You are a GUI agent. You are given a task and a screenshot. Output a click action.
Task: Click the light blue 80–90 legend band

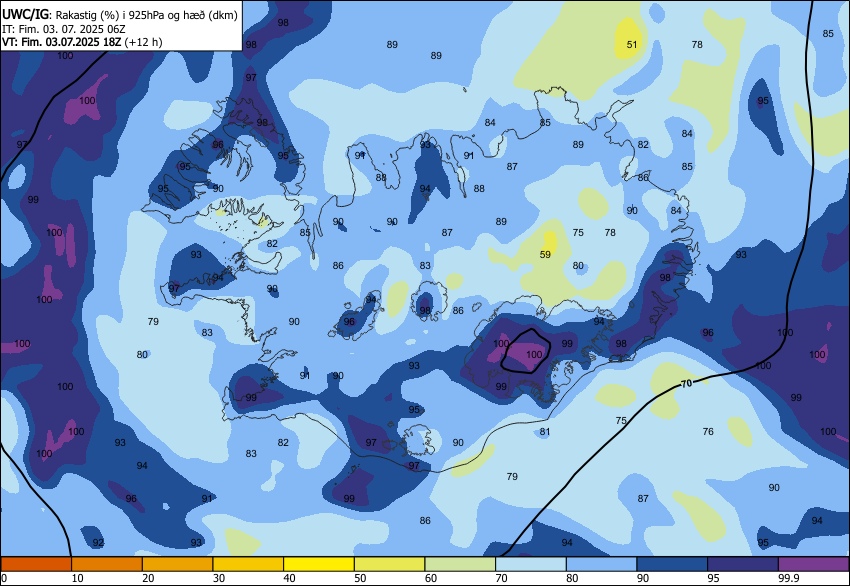(602, 564)
